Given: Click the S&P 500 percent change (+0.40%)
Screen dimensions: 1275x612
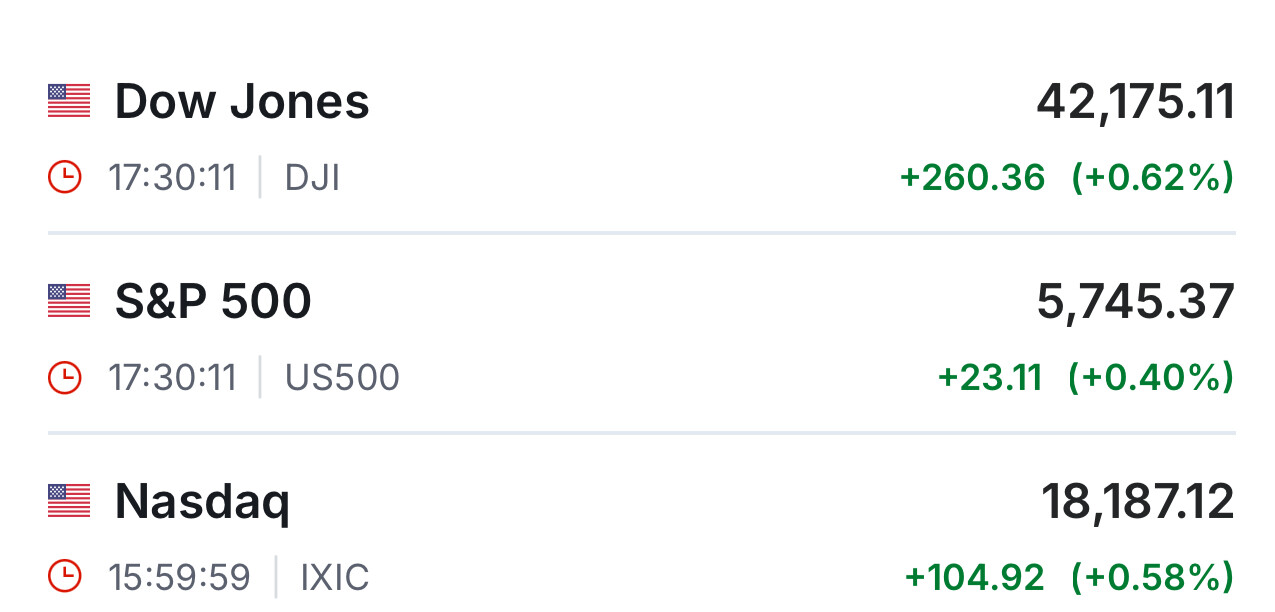Looking at the screenshot, I should click(x=1151, y=378).
